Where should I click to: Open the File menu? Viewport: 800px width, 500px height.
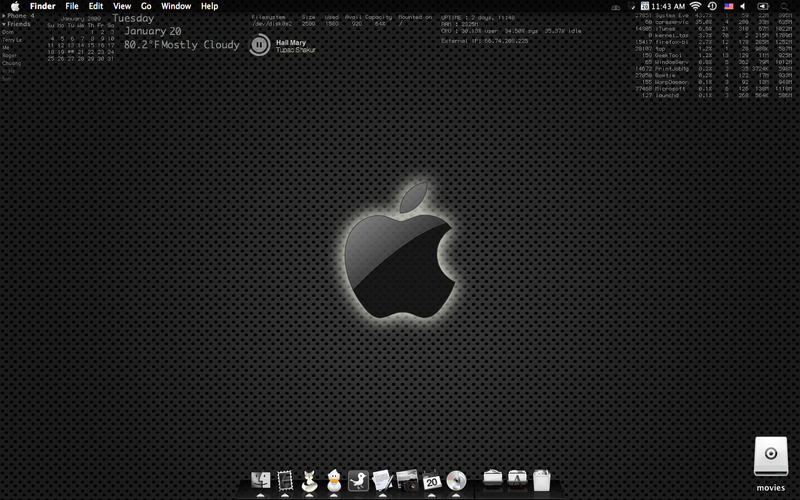pyautogui.click(x=72, y=6)
